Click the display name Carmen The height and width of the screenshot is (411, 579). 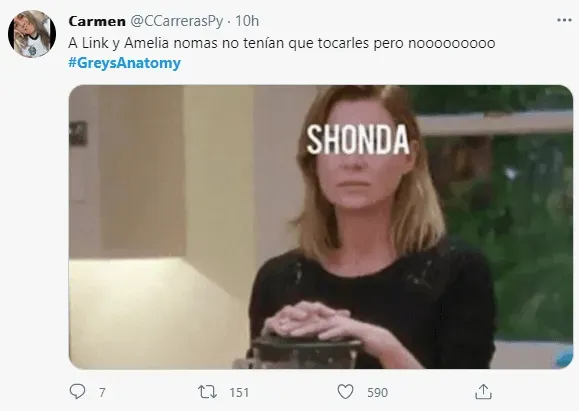point(97,21)
